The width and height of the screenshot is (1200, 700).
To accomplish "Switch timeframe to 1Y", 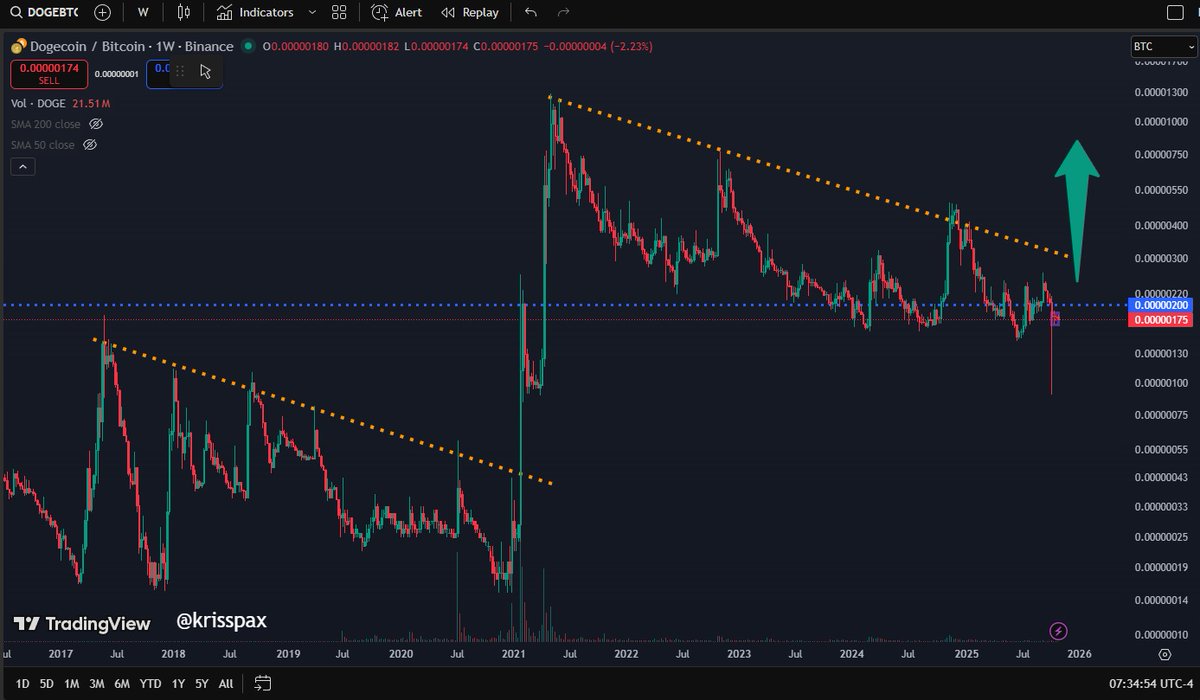I will click(x=177, y=684).
